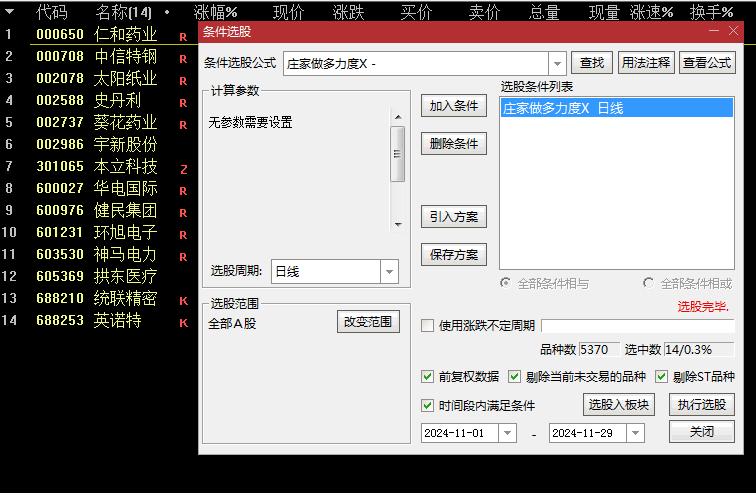Click 删除条件 to remove condition
The height and width of the screenshot is (493, 756).
tap(454, 144)
